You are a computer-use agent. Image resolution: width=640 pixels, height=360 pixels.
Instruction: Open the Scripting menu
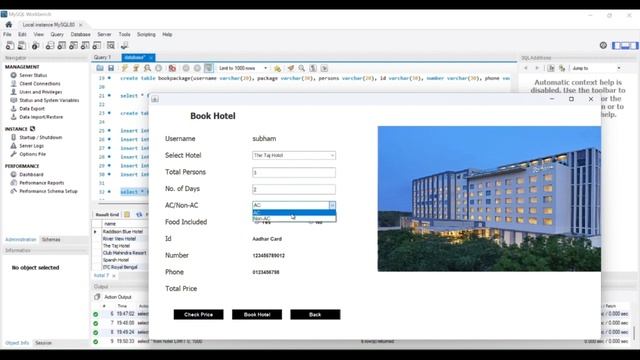(x=146, y=35)
